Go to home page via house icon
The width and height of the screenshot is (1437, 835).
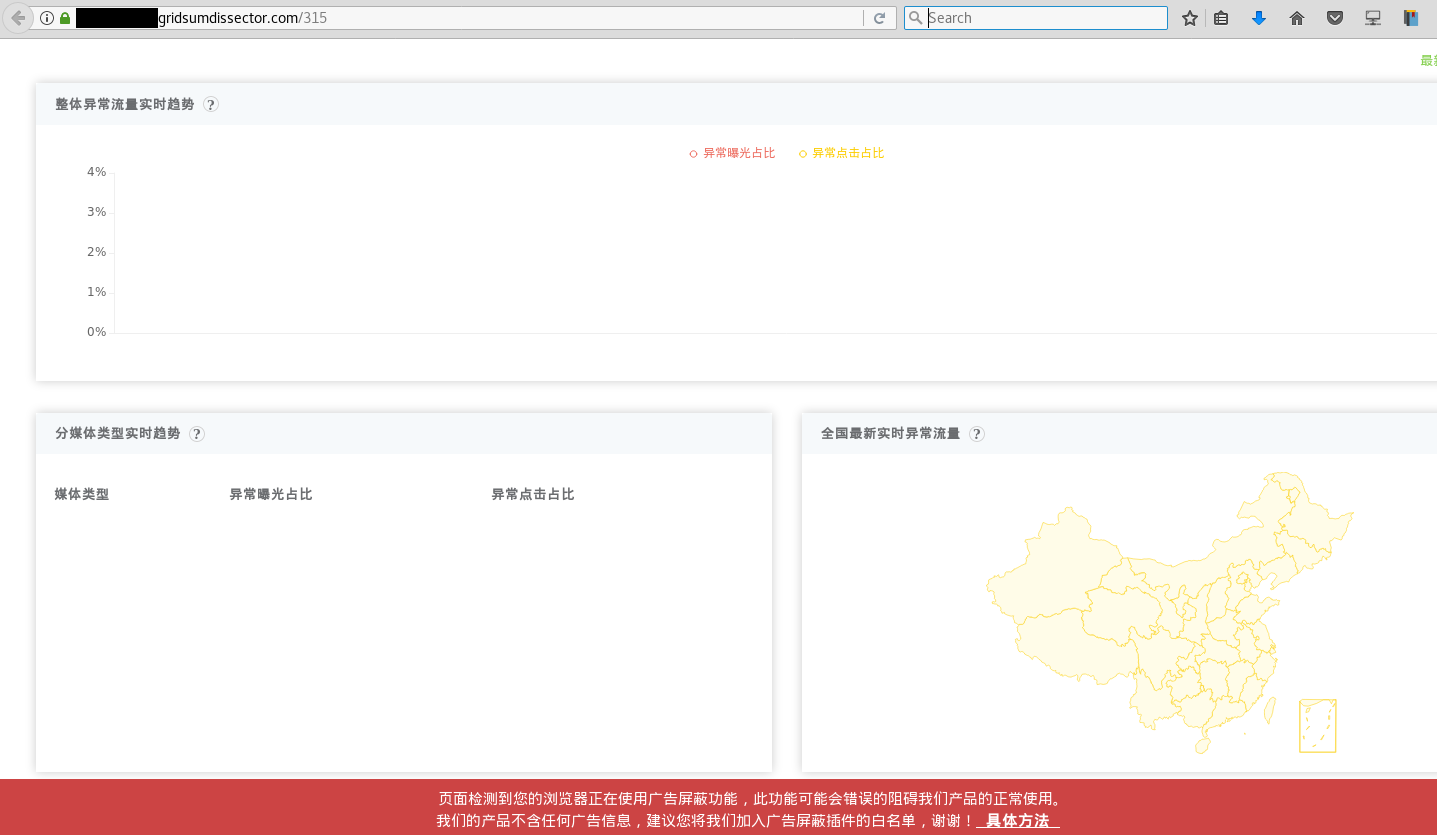point(1297,18)
